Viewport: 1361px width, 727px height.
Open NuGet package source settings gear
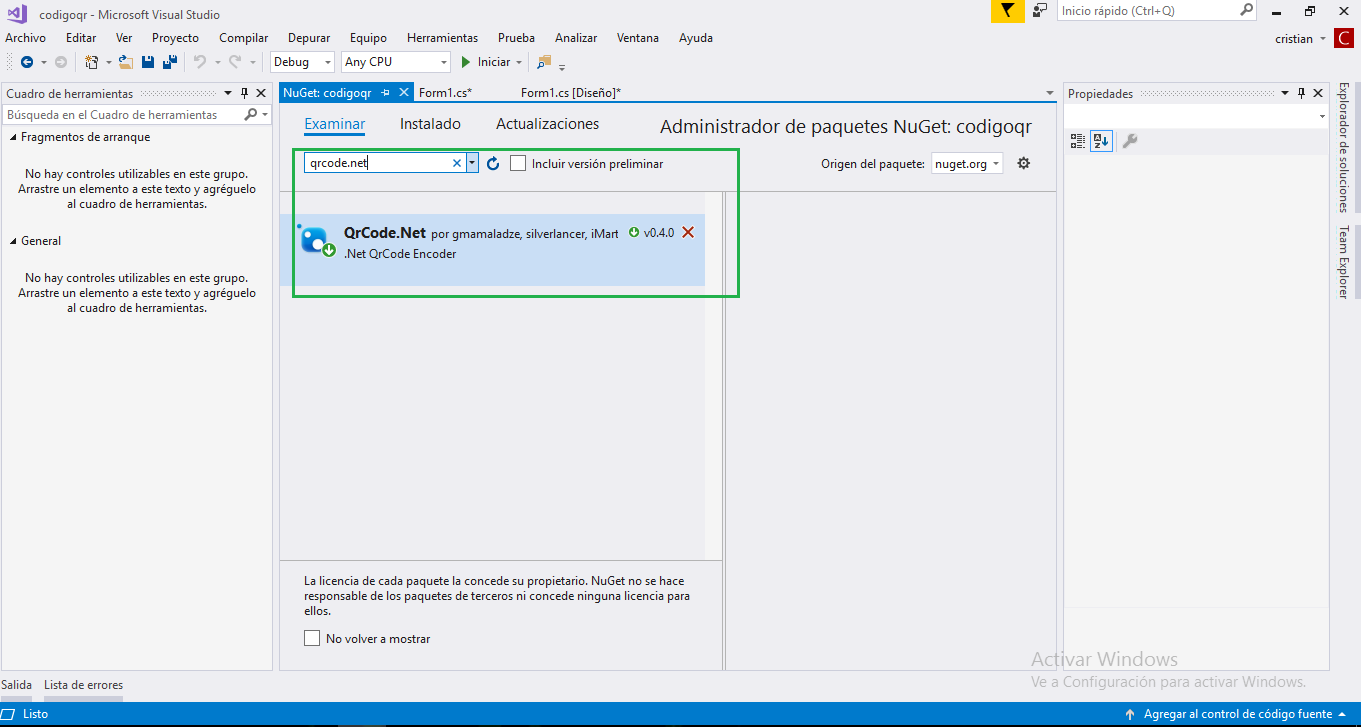point(1023,163)
